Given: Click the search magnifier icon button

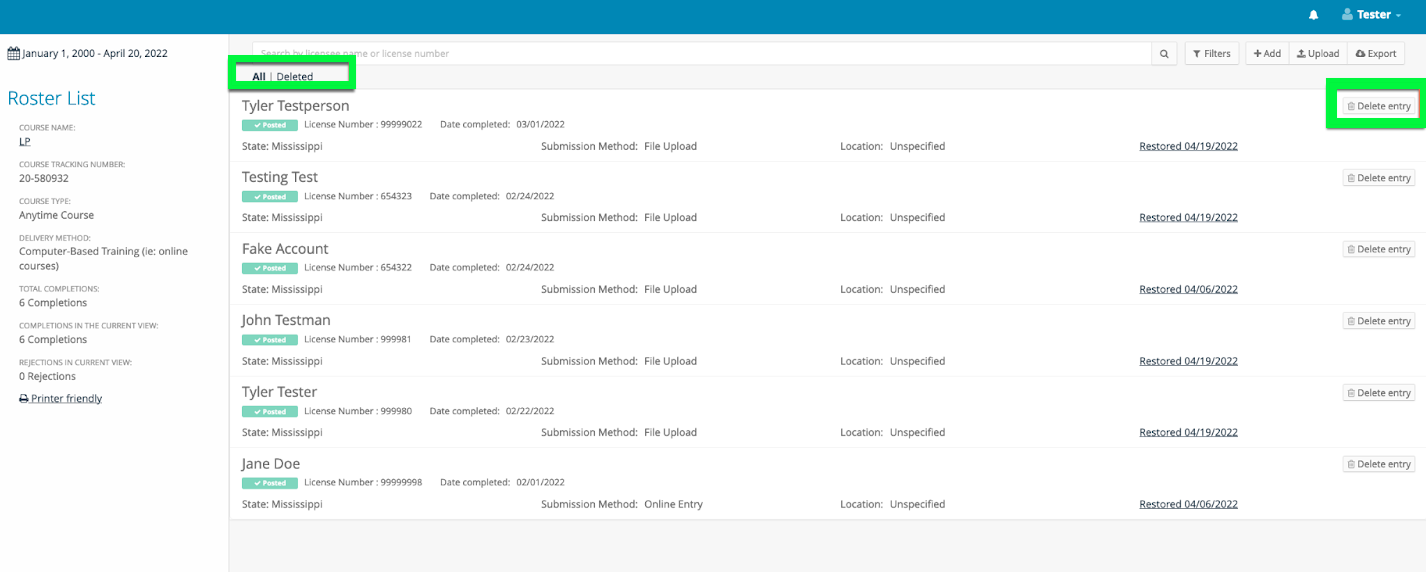Looking at the screenshot, I should click(1164, 54).
